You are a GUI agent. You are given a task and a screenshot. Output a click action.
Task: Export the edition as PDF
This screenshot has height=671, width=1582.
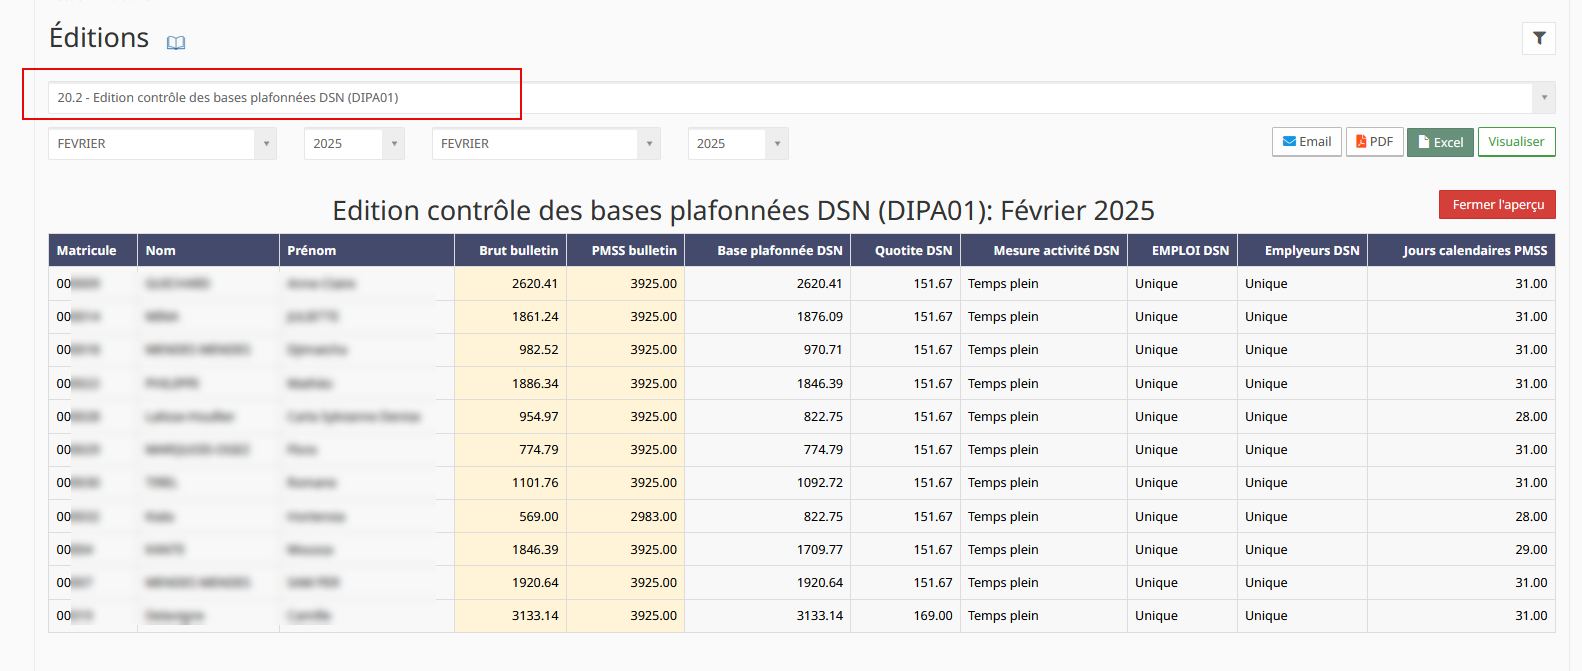point(1374,142)
